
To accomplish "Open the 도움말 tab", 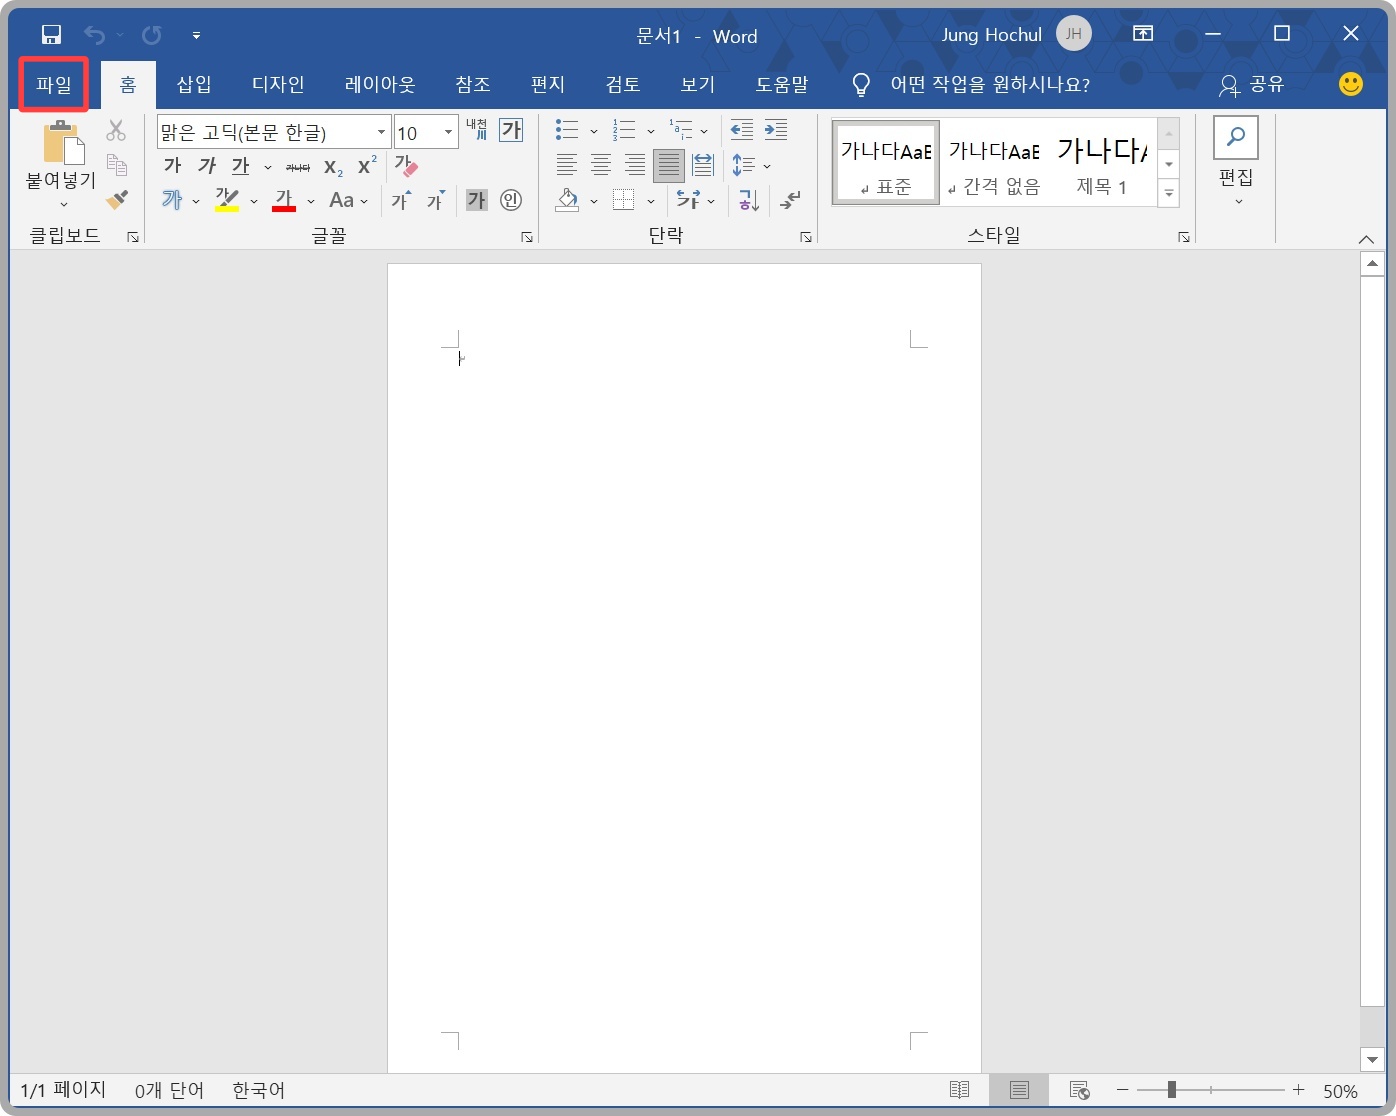I will [782, 84].
